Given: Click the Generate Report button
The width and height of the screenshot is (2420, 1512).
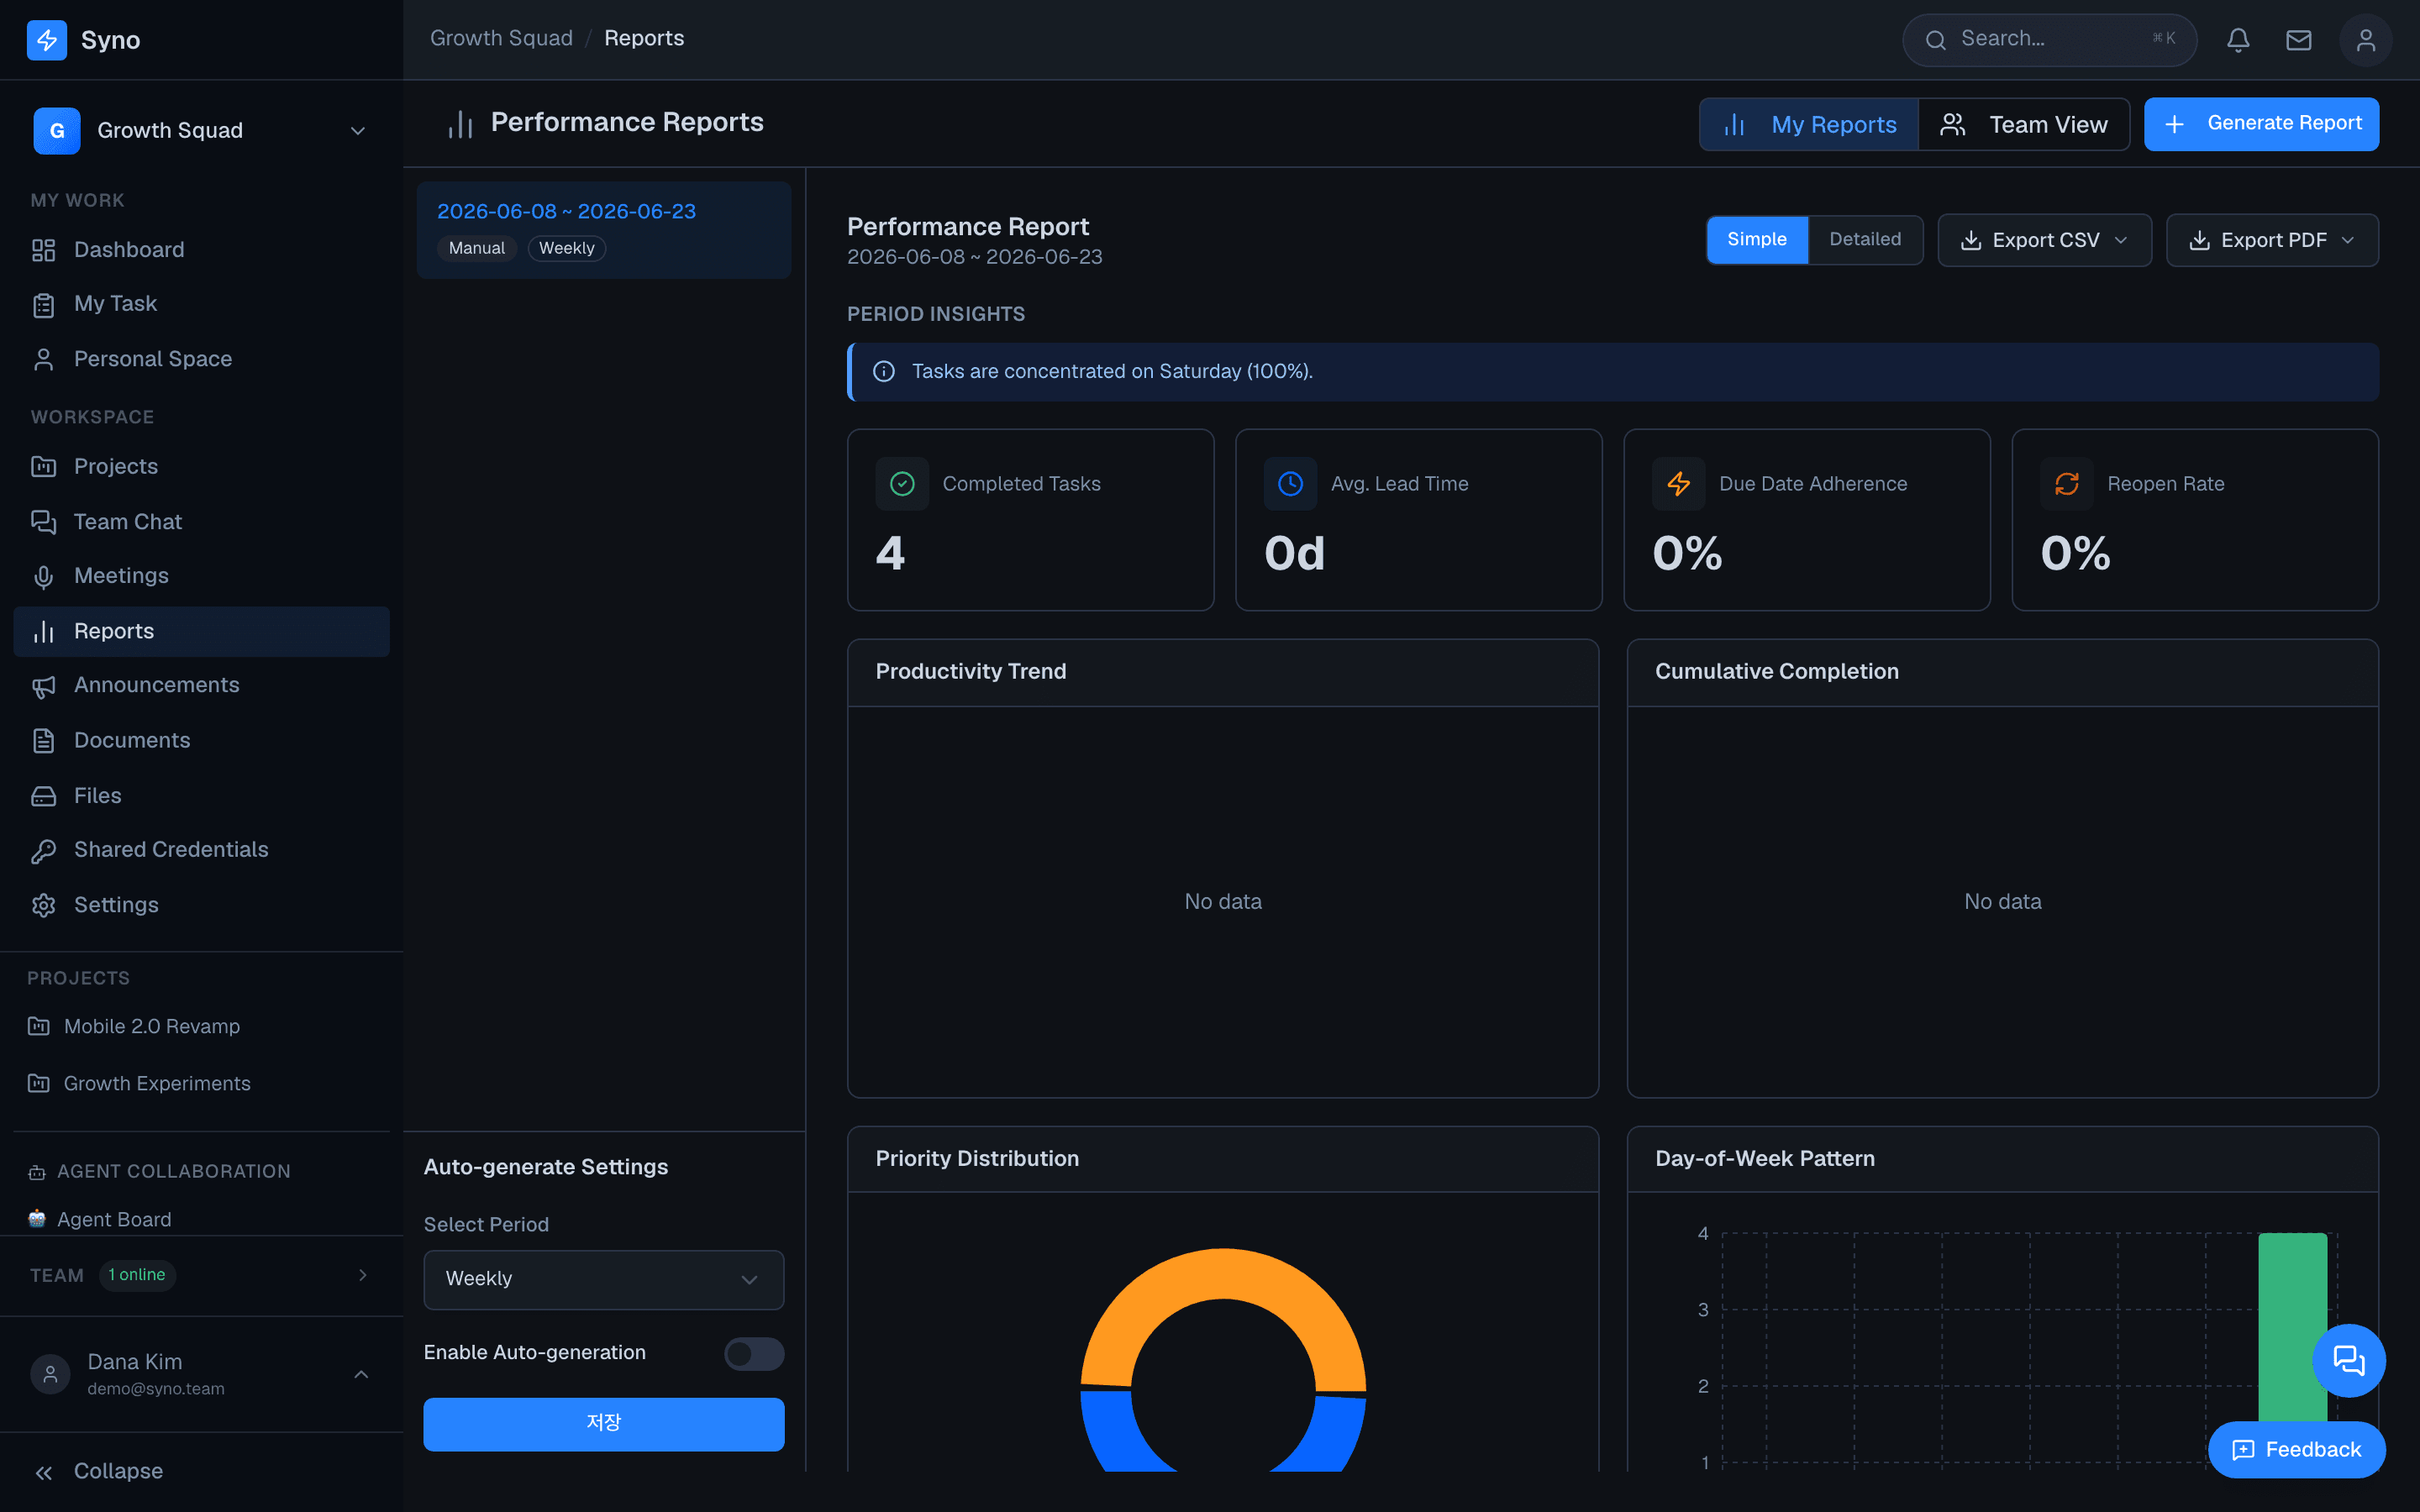Looking at the screenshot, I should [2261, 124].
